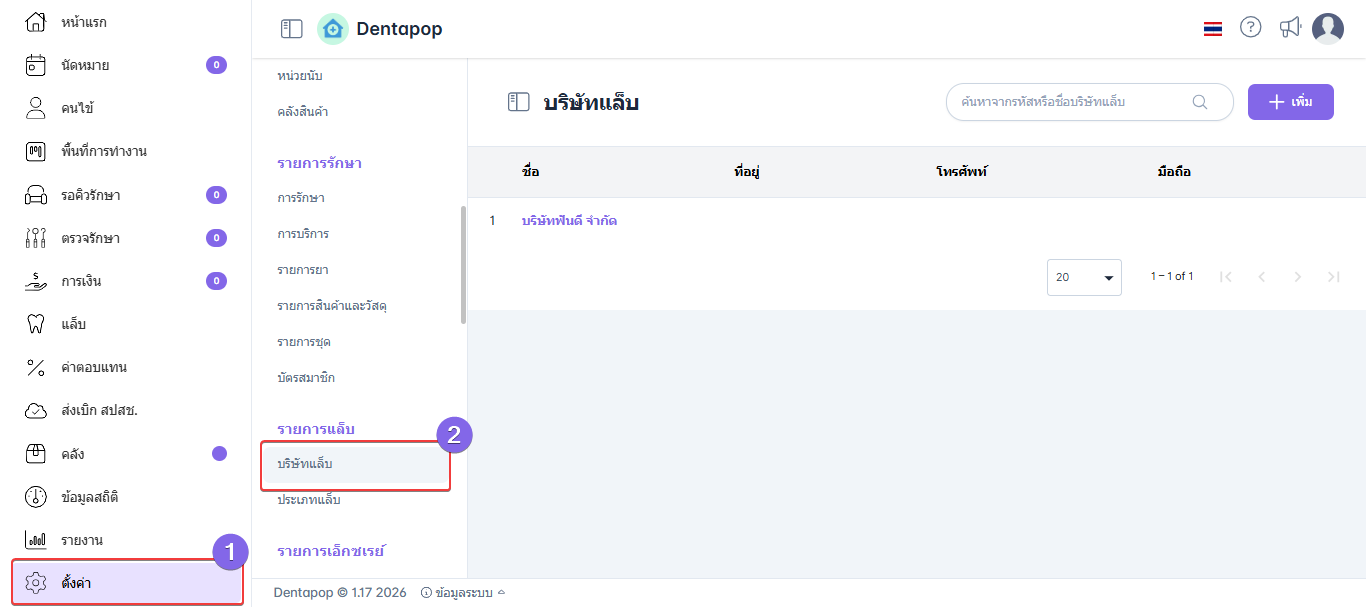Toggle sidebar panel icon beside Dentapop logo
Screen dimensions: 1366x607
point(291,29)
